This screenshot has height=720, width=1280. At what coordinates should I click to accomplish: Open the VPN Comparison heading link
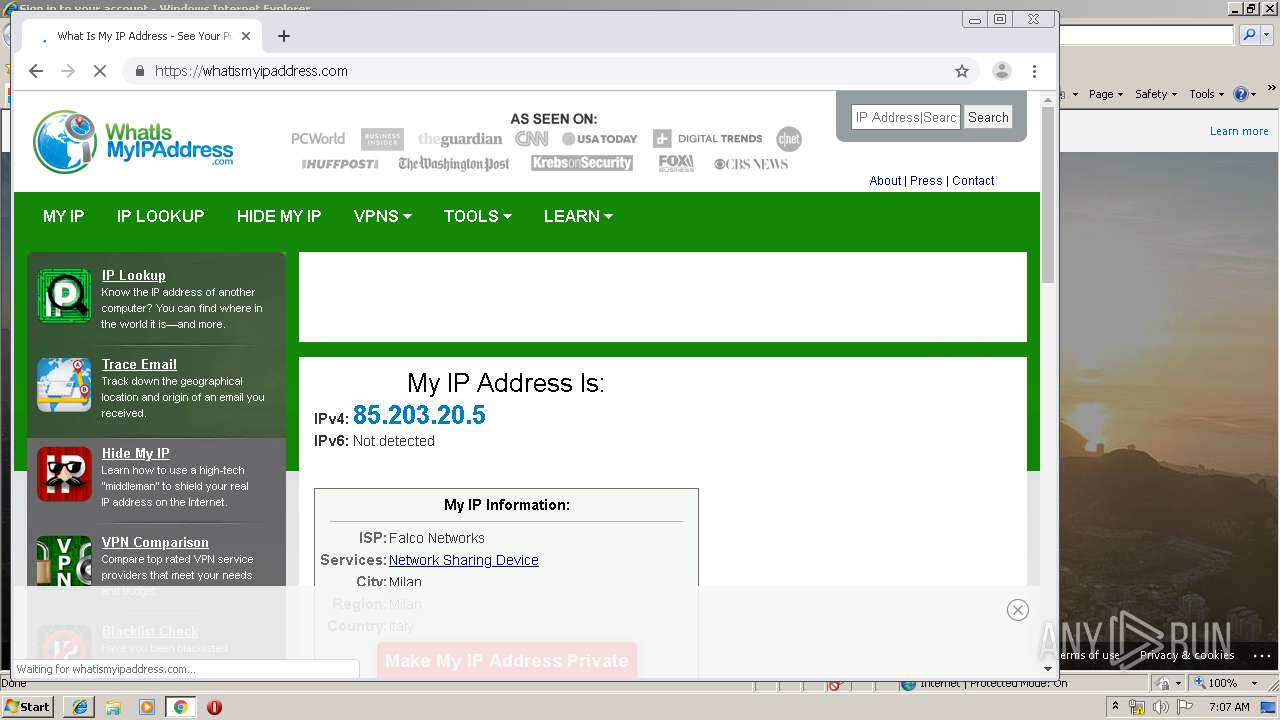155,542
